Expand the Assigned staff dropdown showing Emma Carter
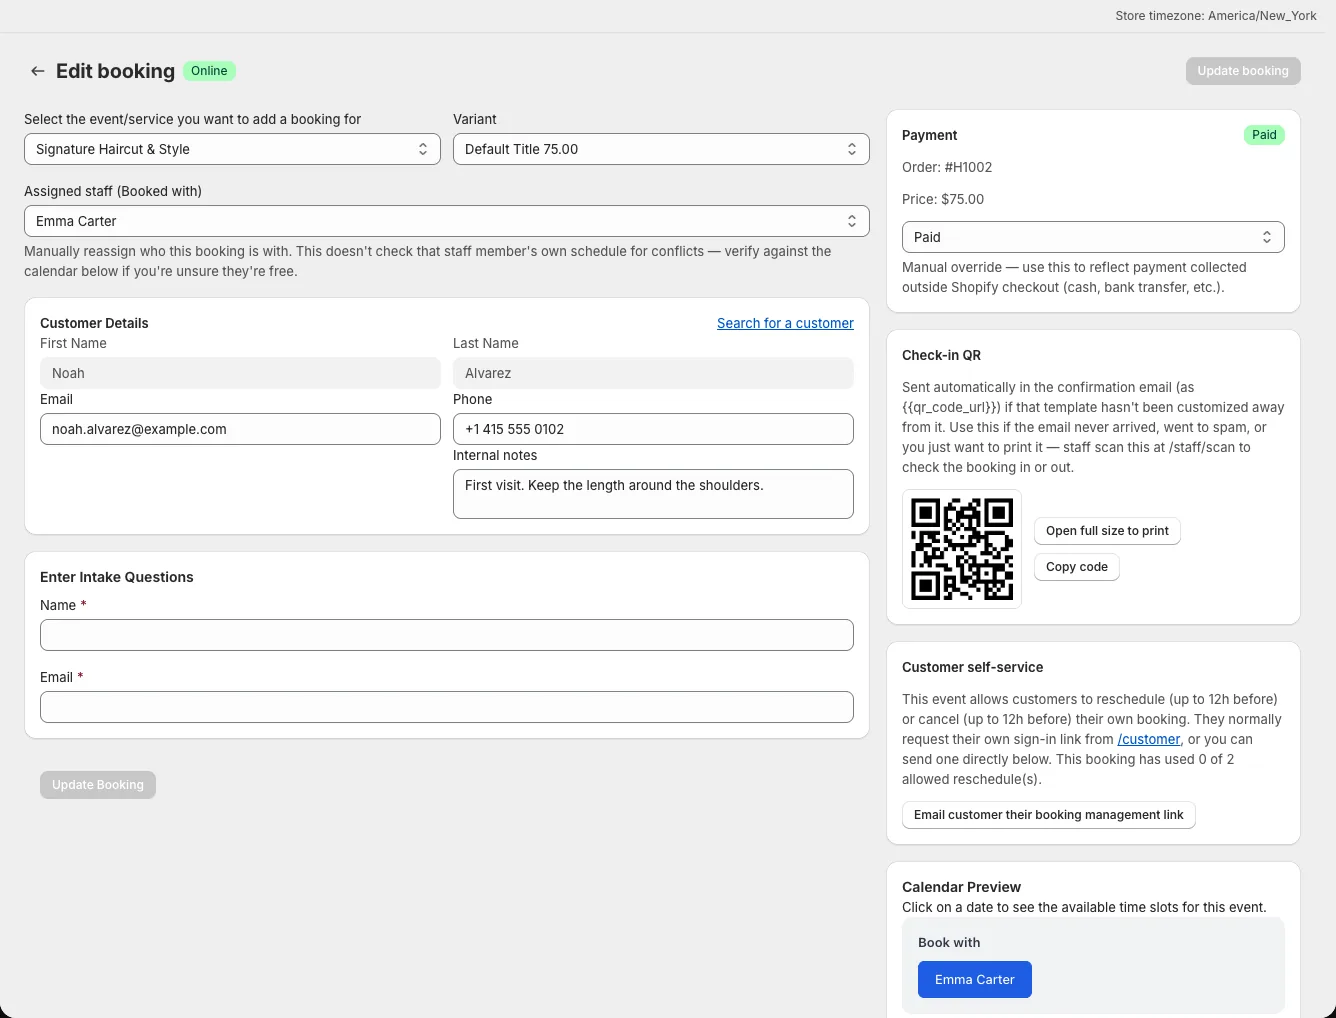 point(447,221)
